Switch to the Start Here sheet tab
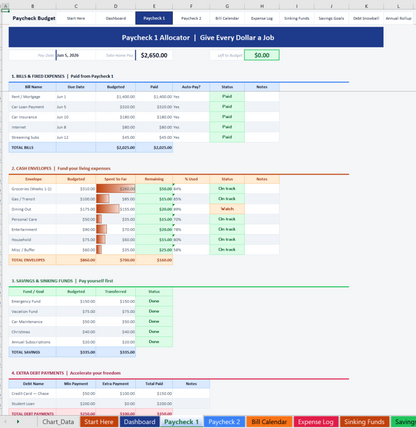416x428 pixels. (99, 422)
